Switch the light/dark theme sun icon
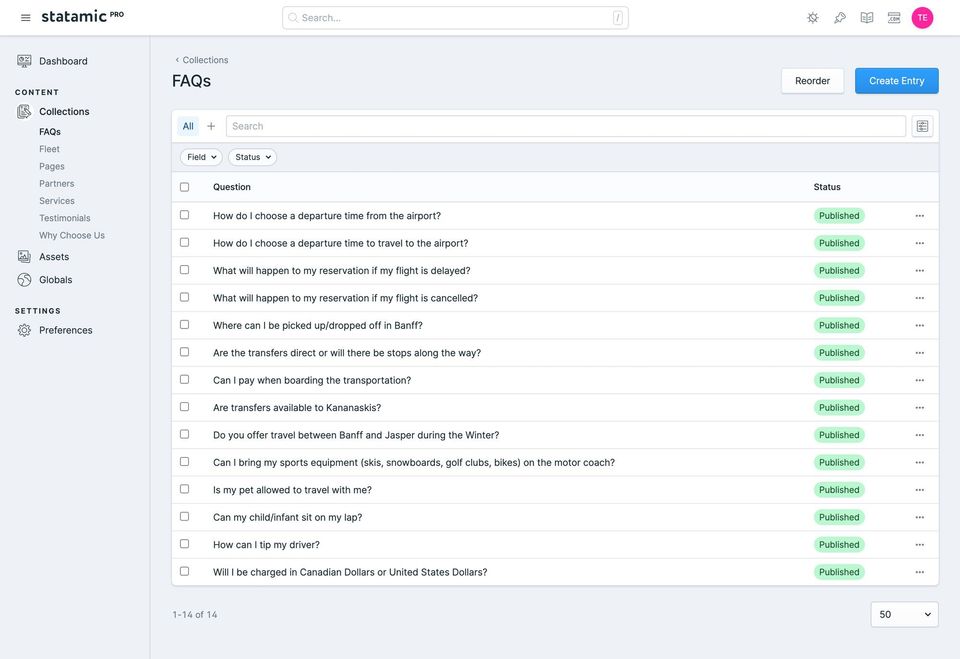 [813, 18]
